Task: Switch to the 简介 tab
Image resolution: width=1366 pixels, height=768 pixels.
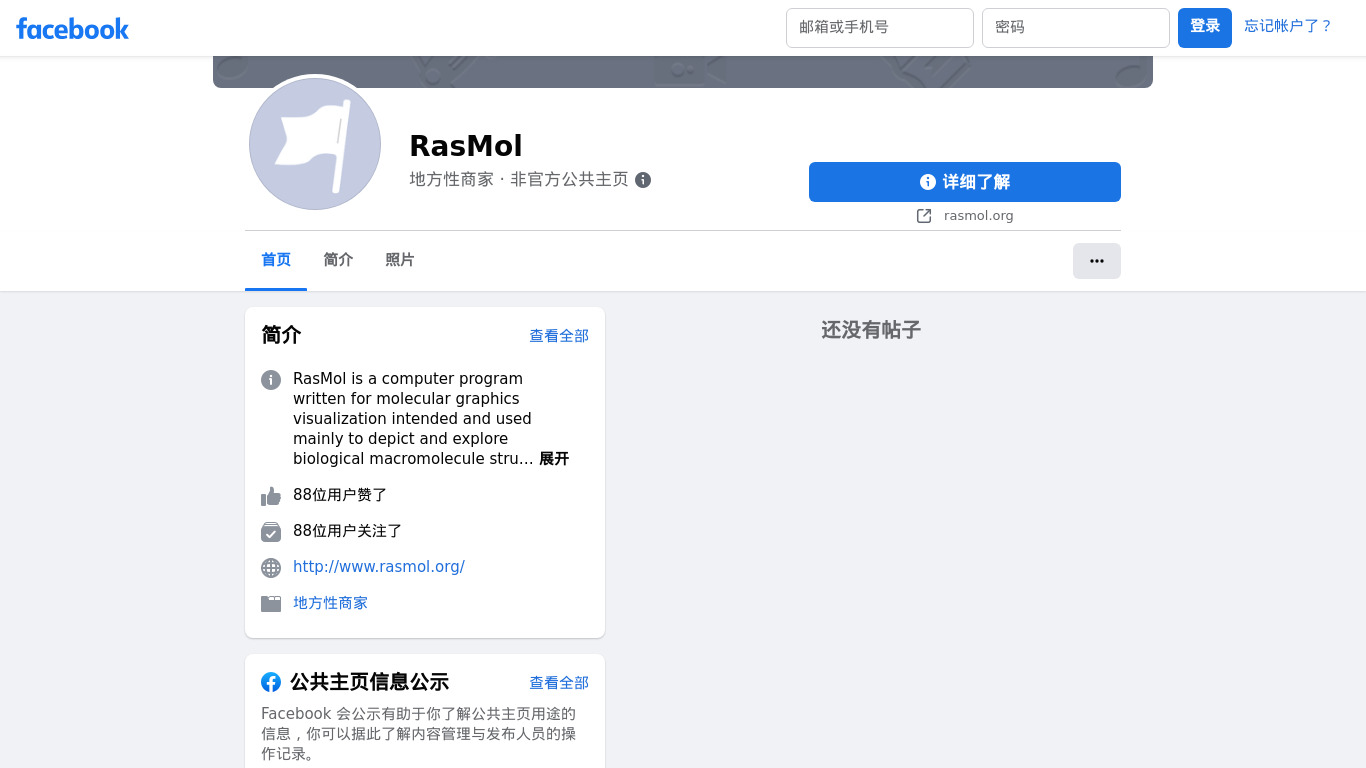Action: point(338,260)
